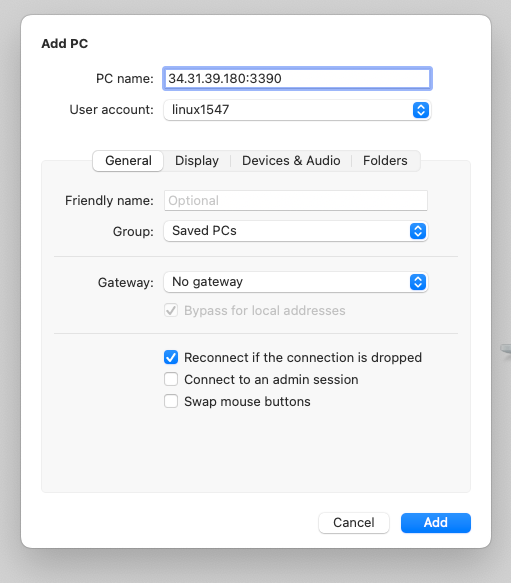Click the Add PC dialog title
511x583 pixels.
click(x=65, y=44)
